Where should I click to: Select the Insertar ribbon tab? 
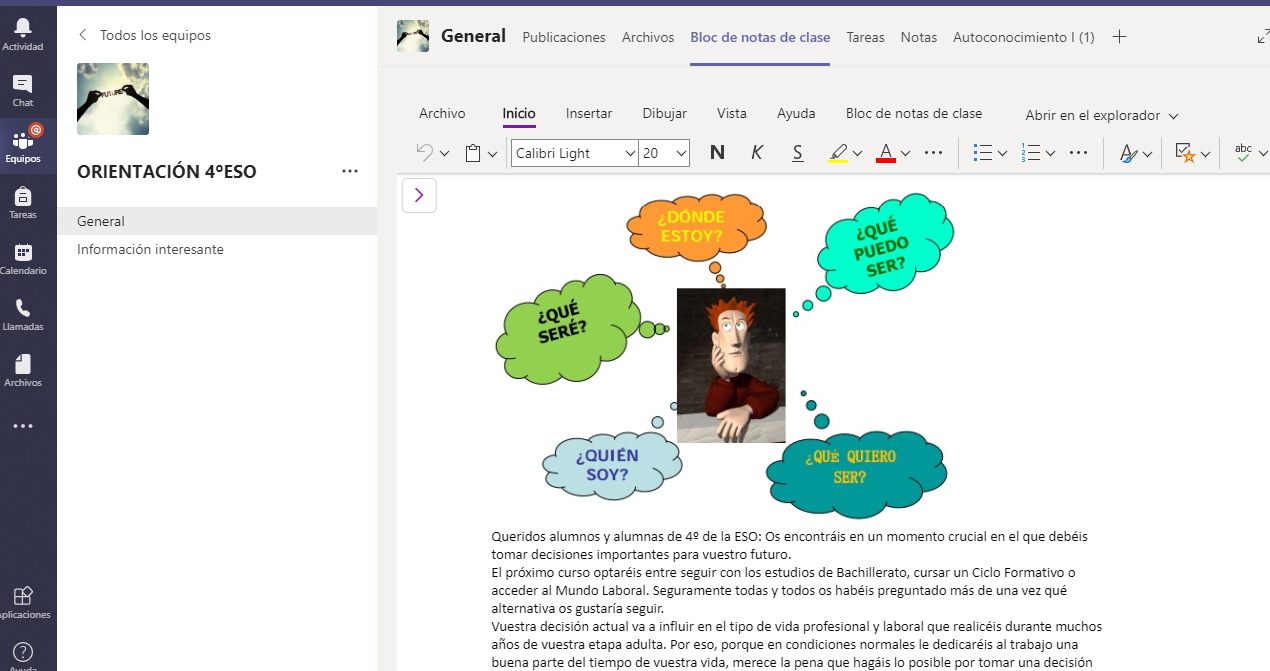[x=589, y=114]
